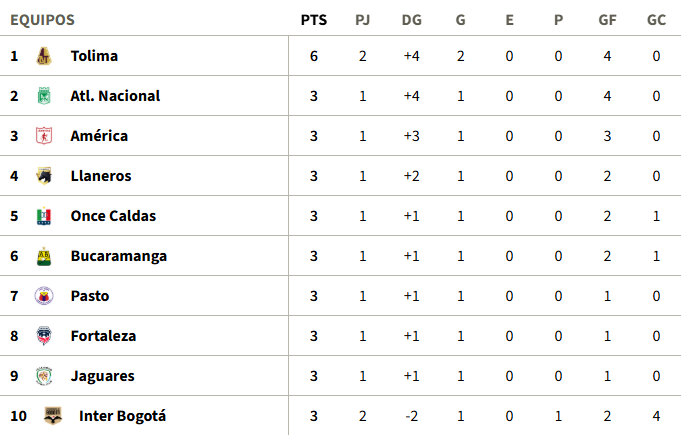Click the Fortaleza team crest icon
This screenshot has height=435, width=683.
(43, 336)
